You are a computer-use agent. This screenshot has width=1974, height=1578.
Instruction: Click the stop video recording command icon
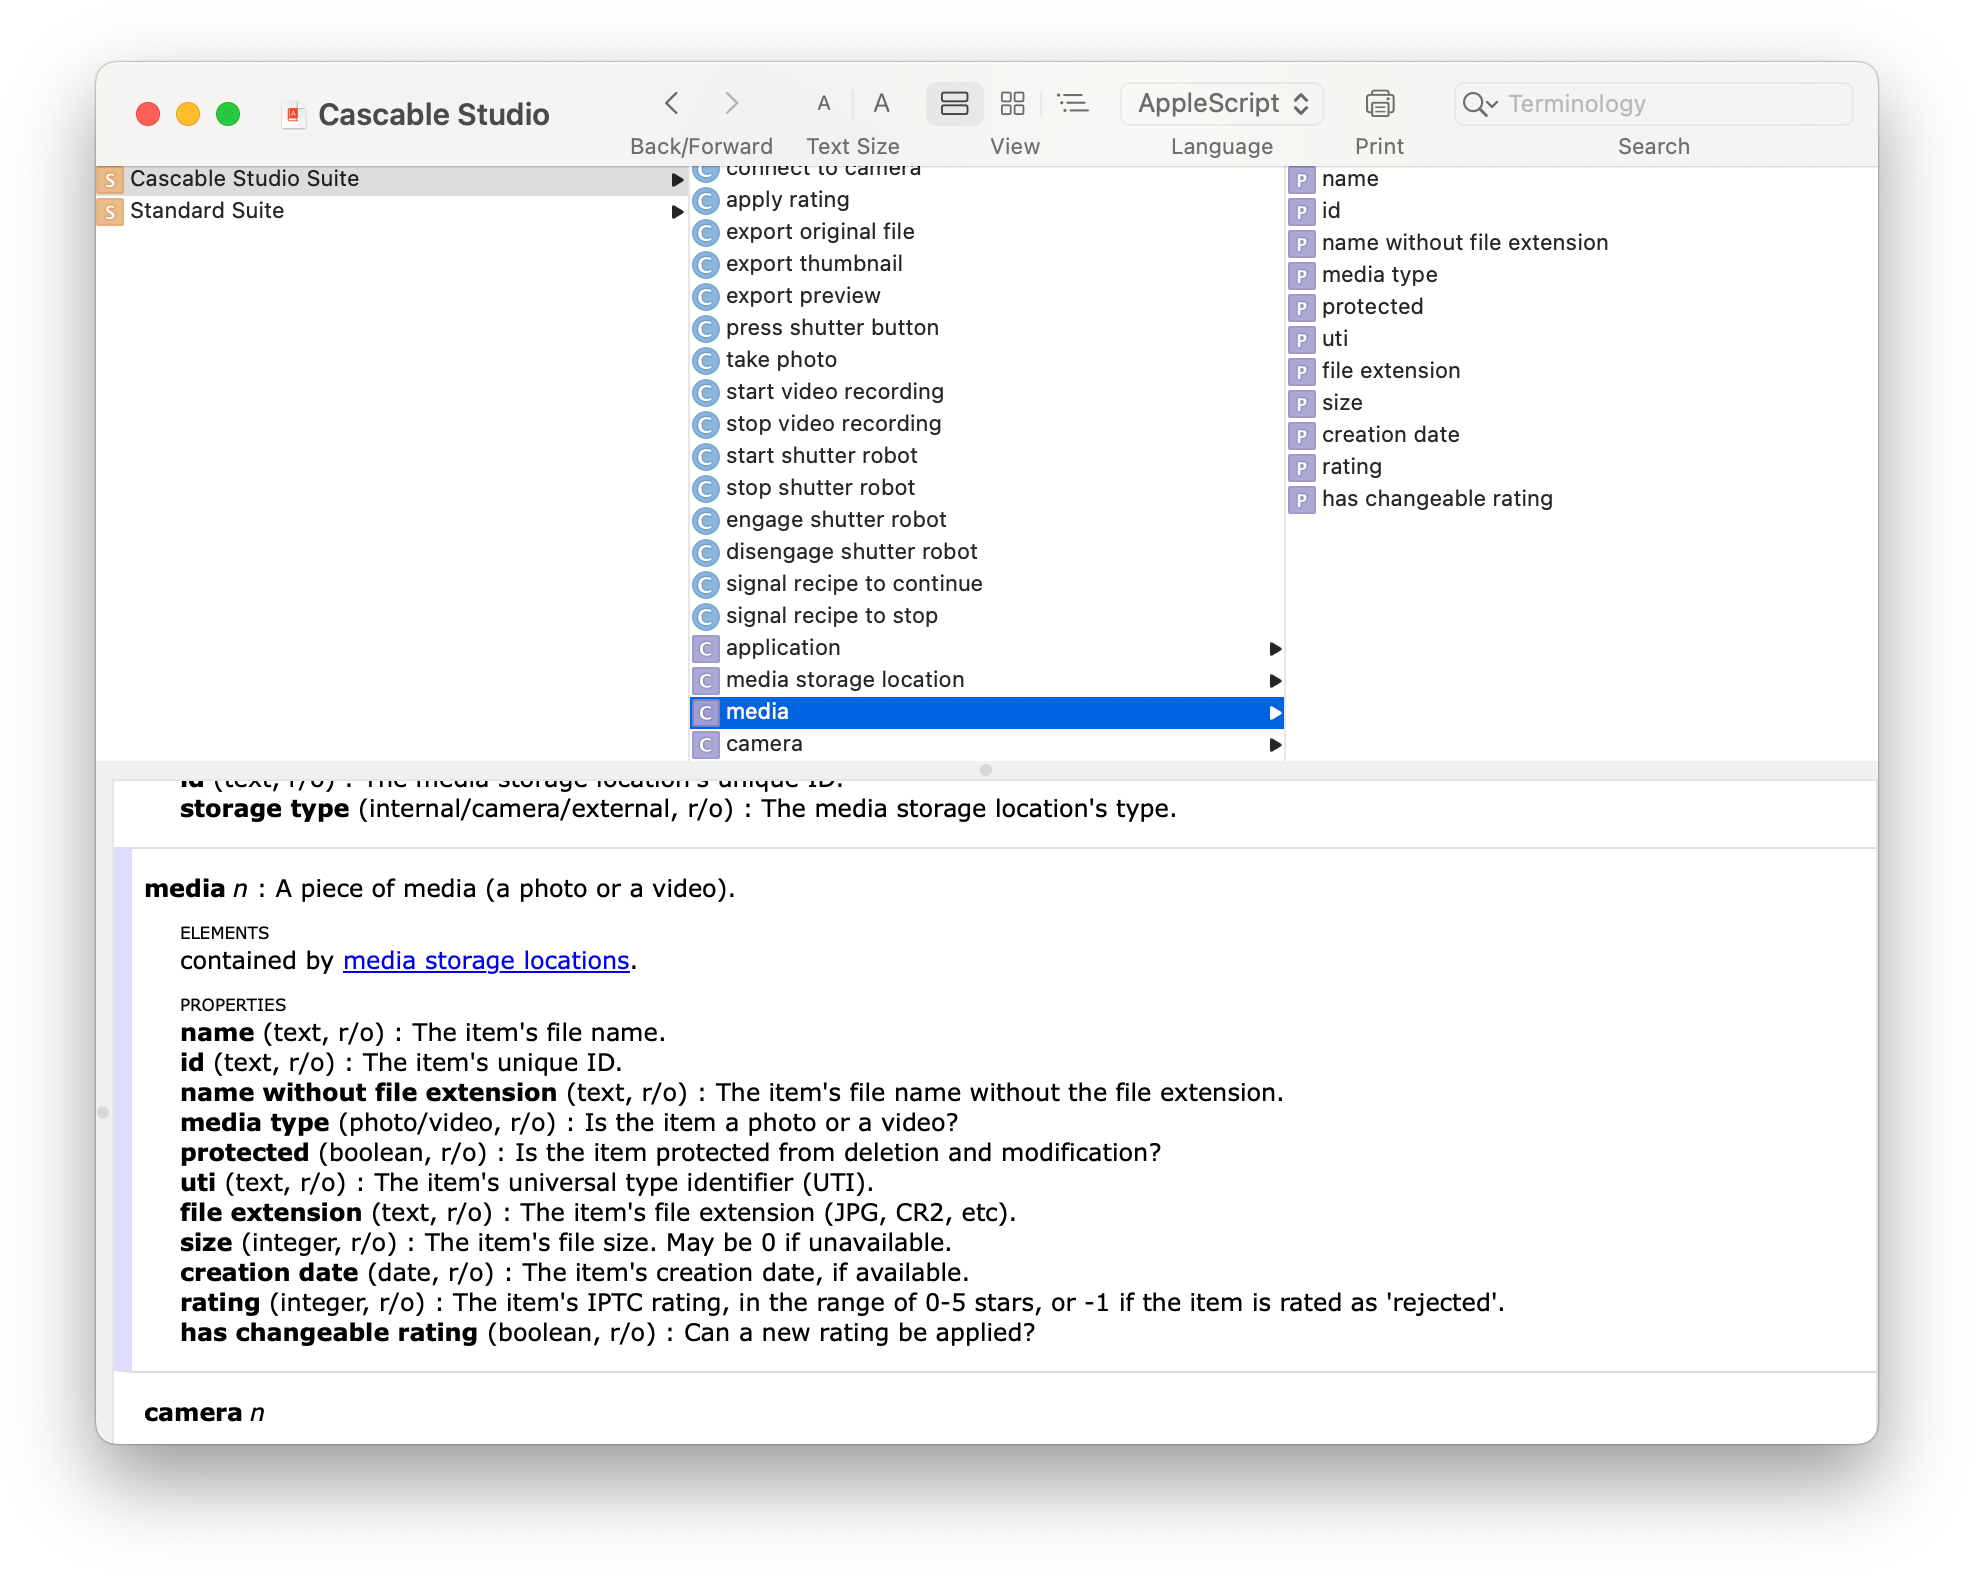706,425
